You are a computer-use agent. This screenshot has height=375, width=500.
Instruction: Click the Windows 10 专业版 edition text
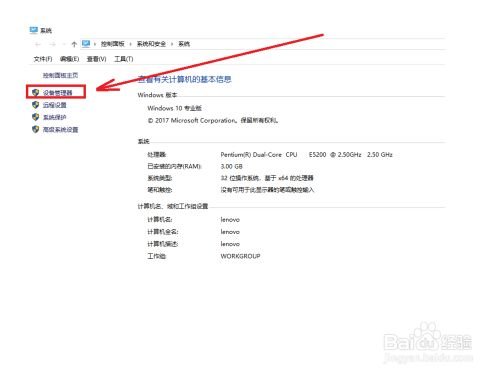coord(174,108)
